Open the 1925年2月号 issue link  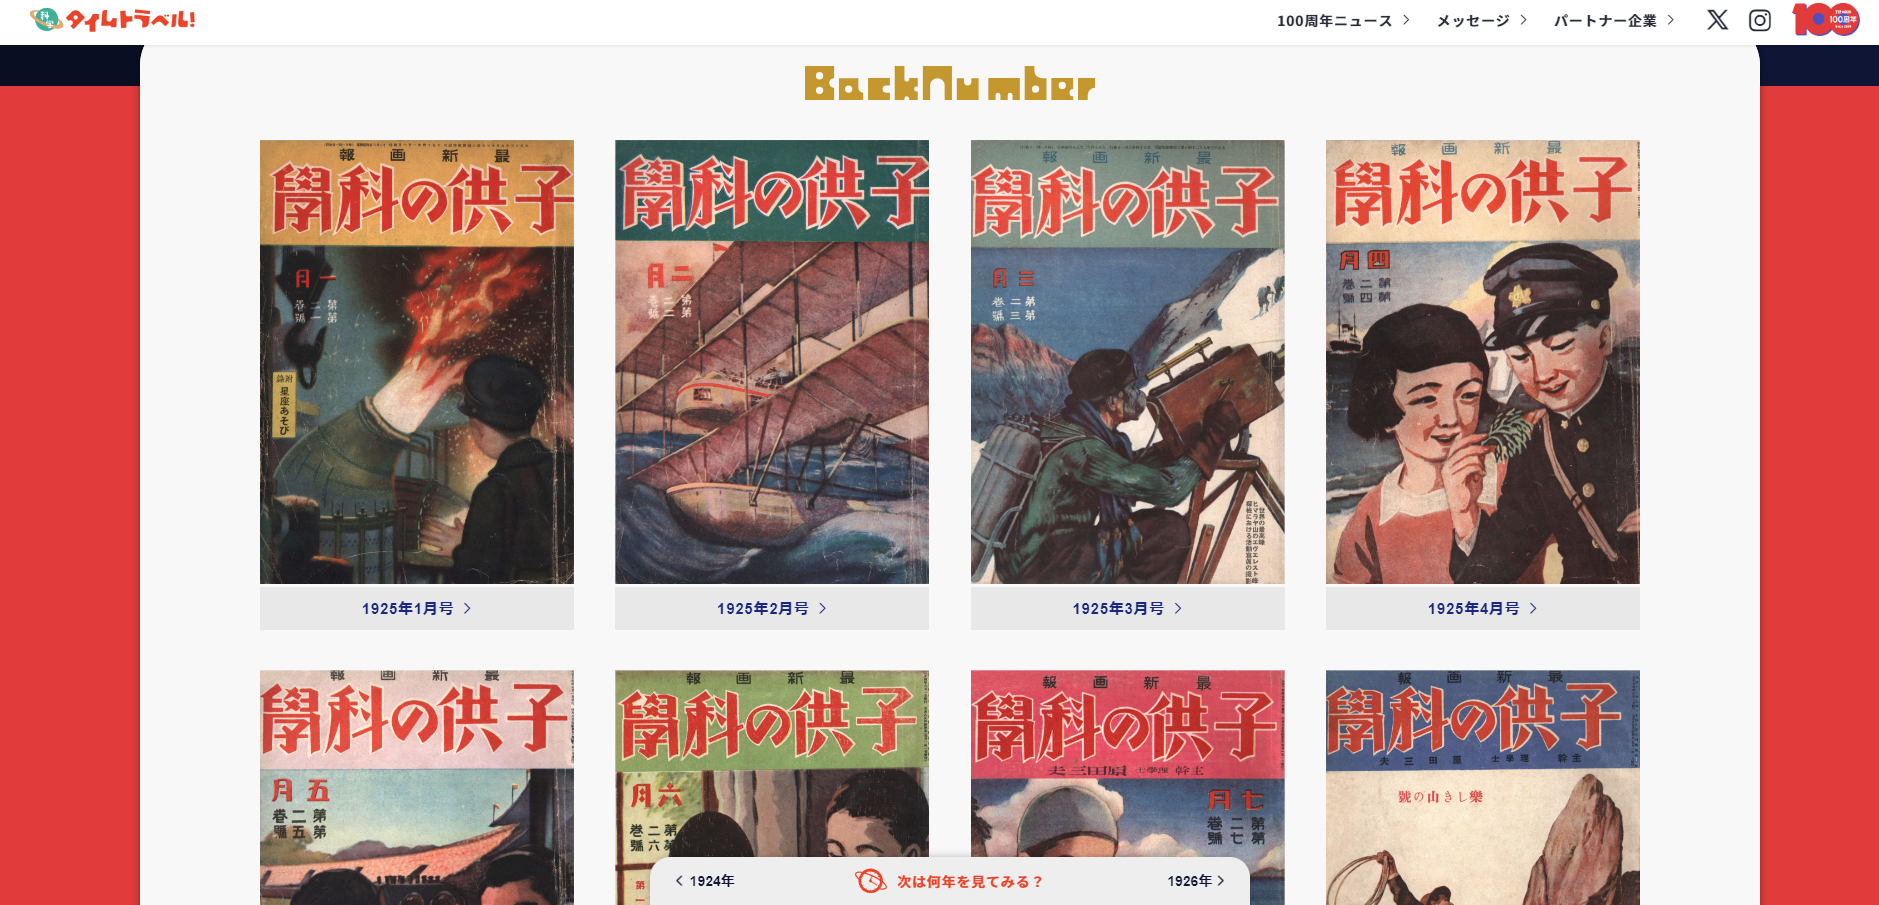(x=772, y=608)
